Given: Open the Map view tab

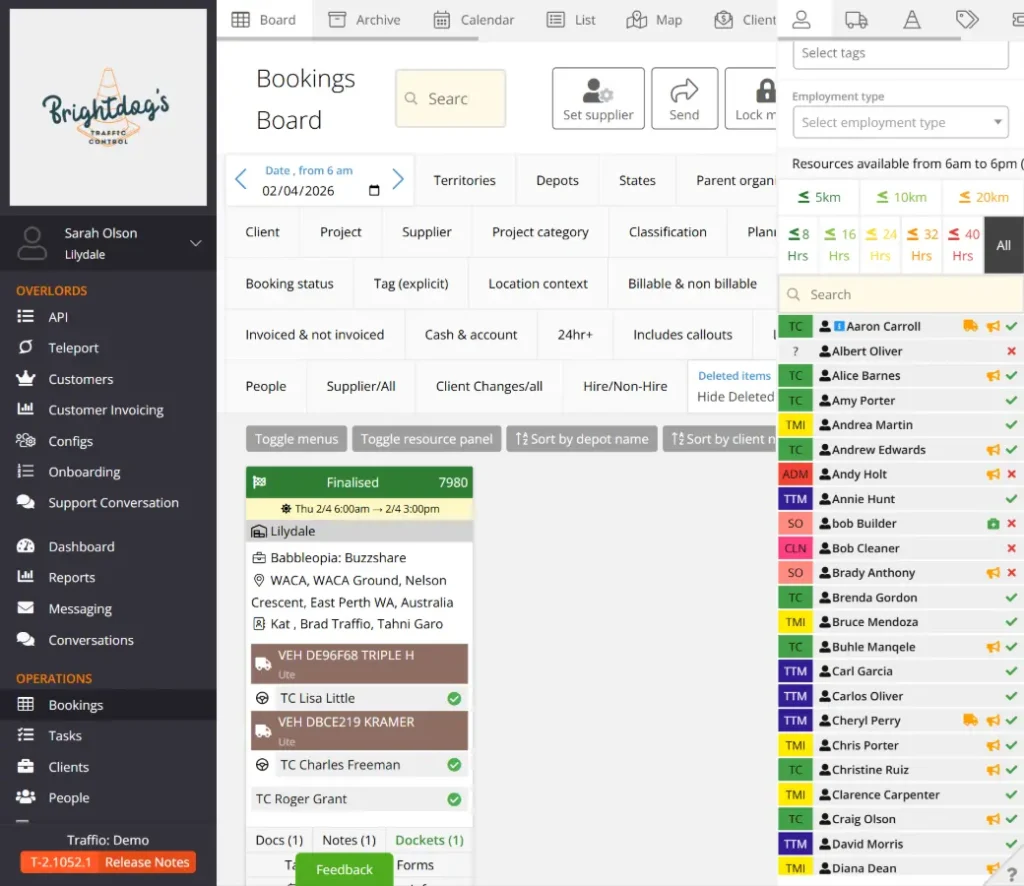Looking at the screenshot, I should click(654, 19).
